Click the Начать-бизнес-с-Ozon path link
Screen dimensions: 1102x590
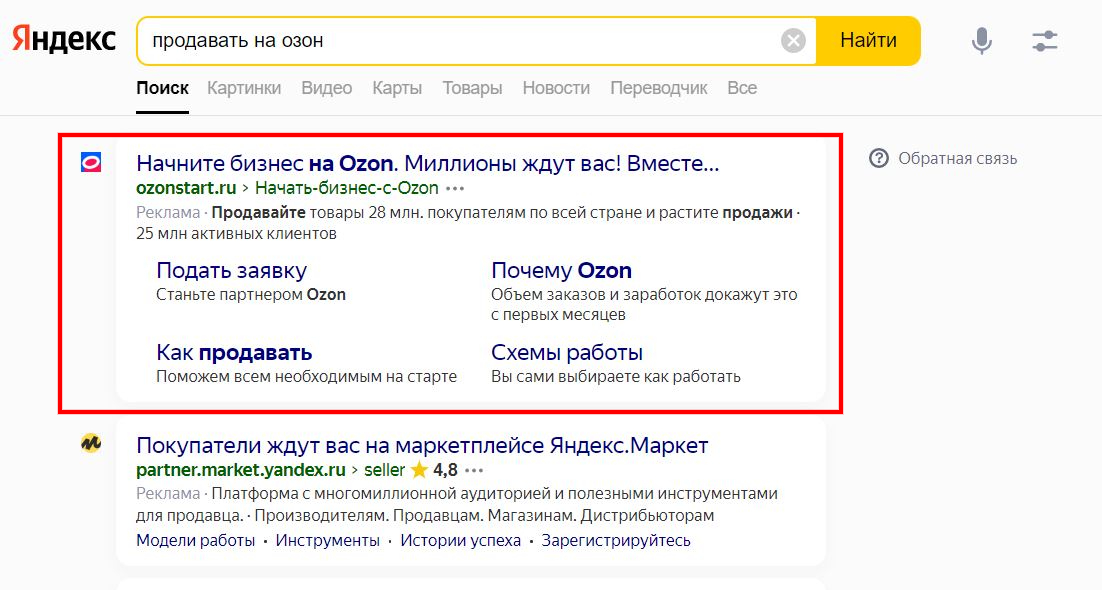[x=346, y=188]
